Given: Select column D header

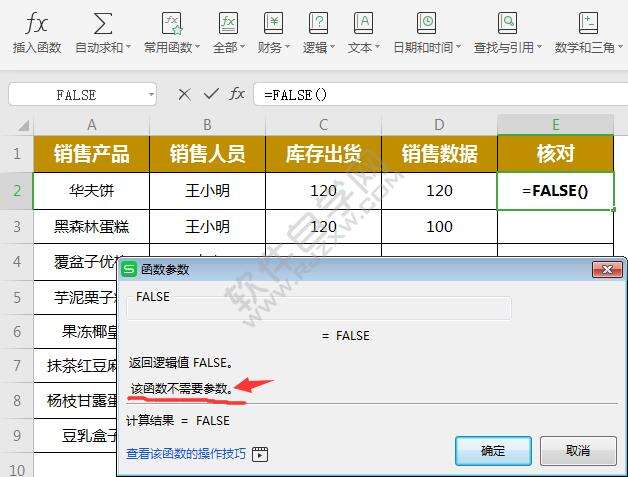Looking at the screenshot, I should point(439,125).
